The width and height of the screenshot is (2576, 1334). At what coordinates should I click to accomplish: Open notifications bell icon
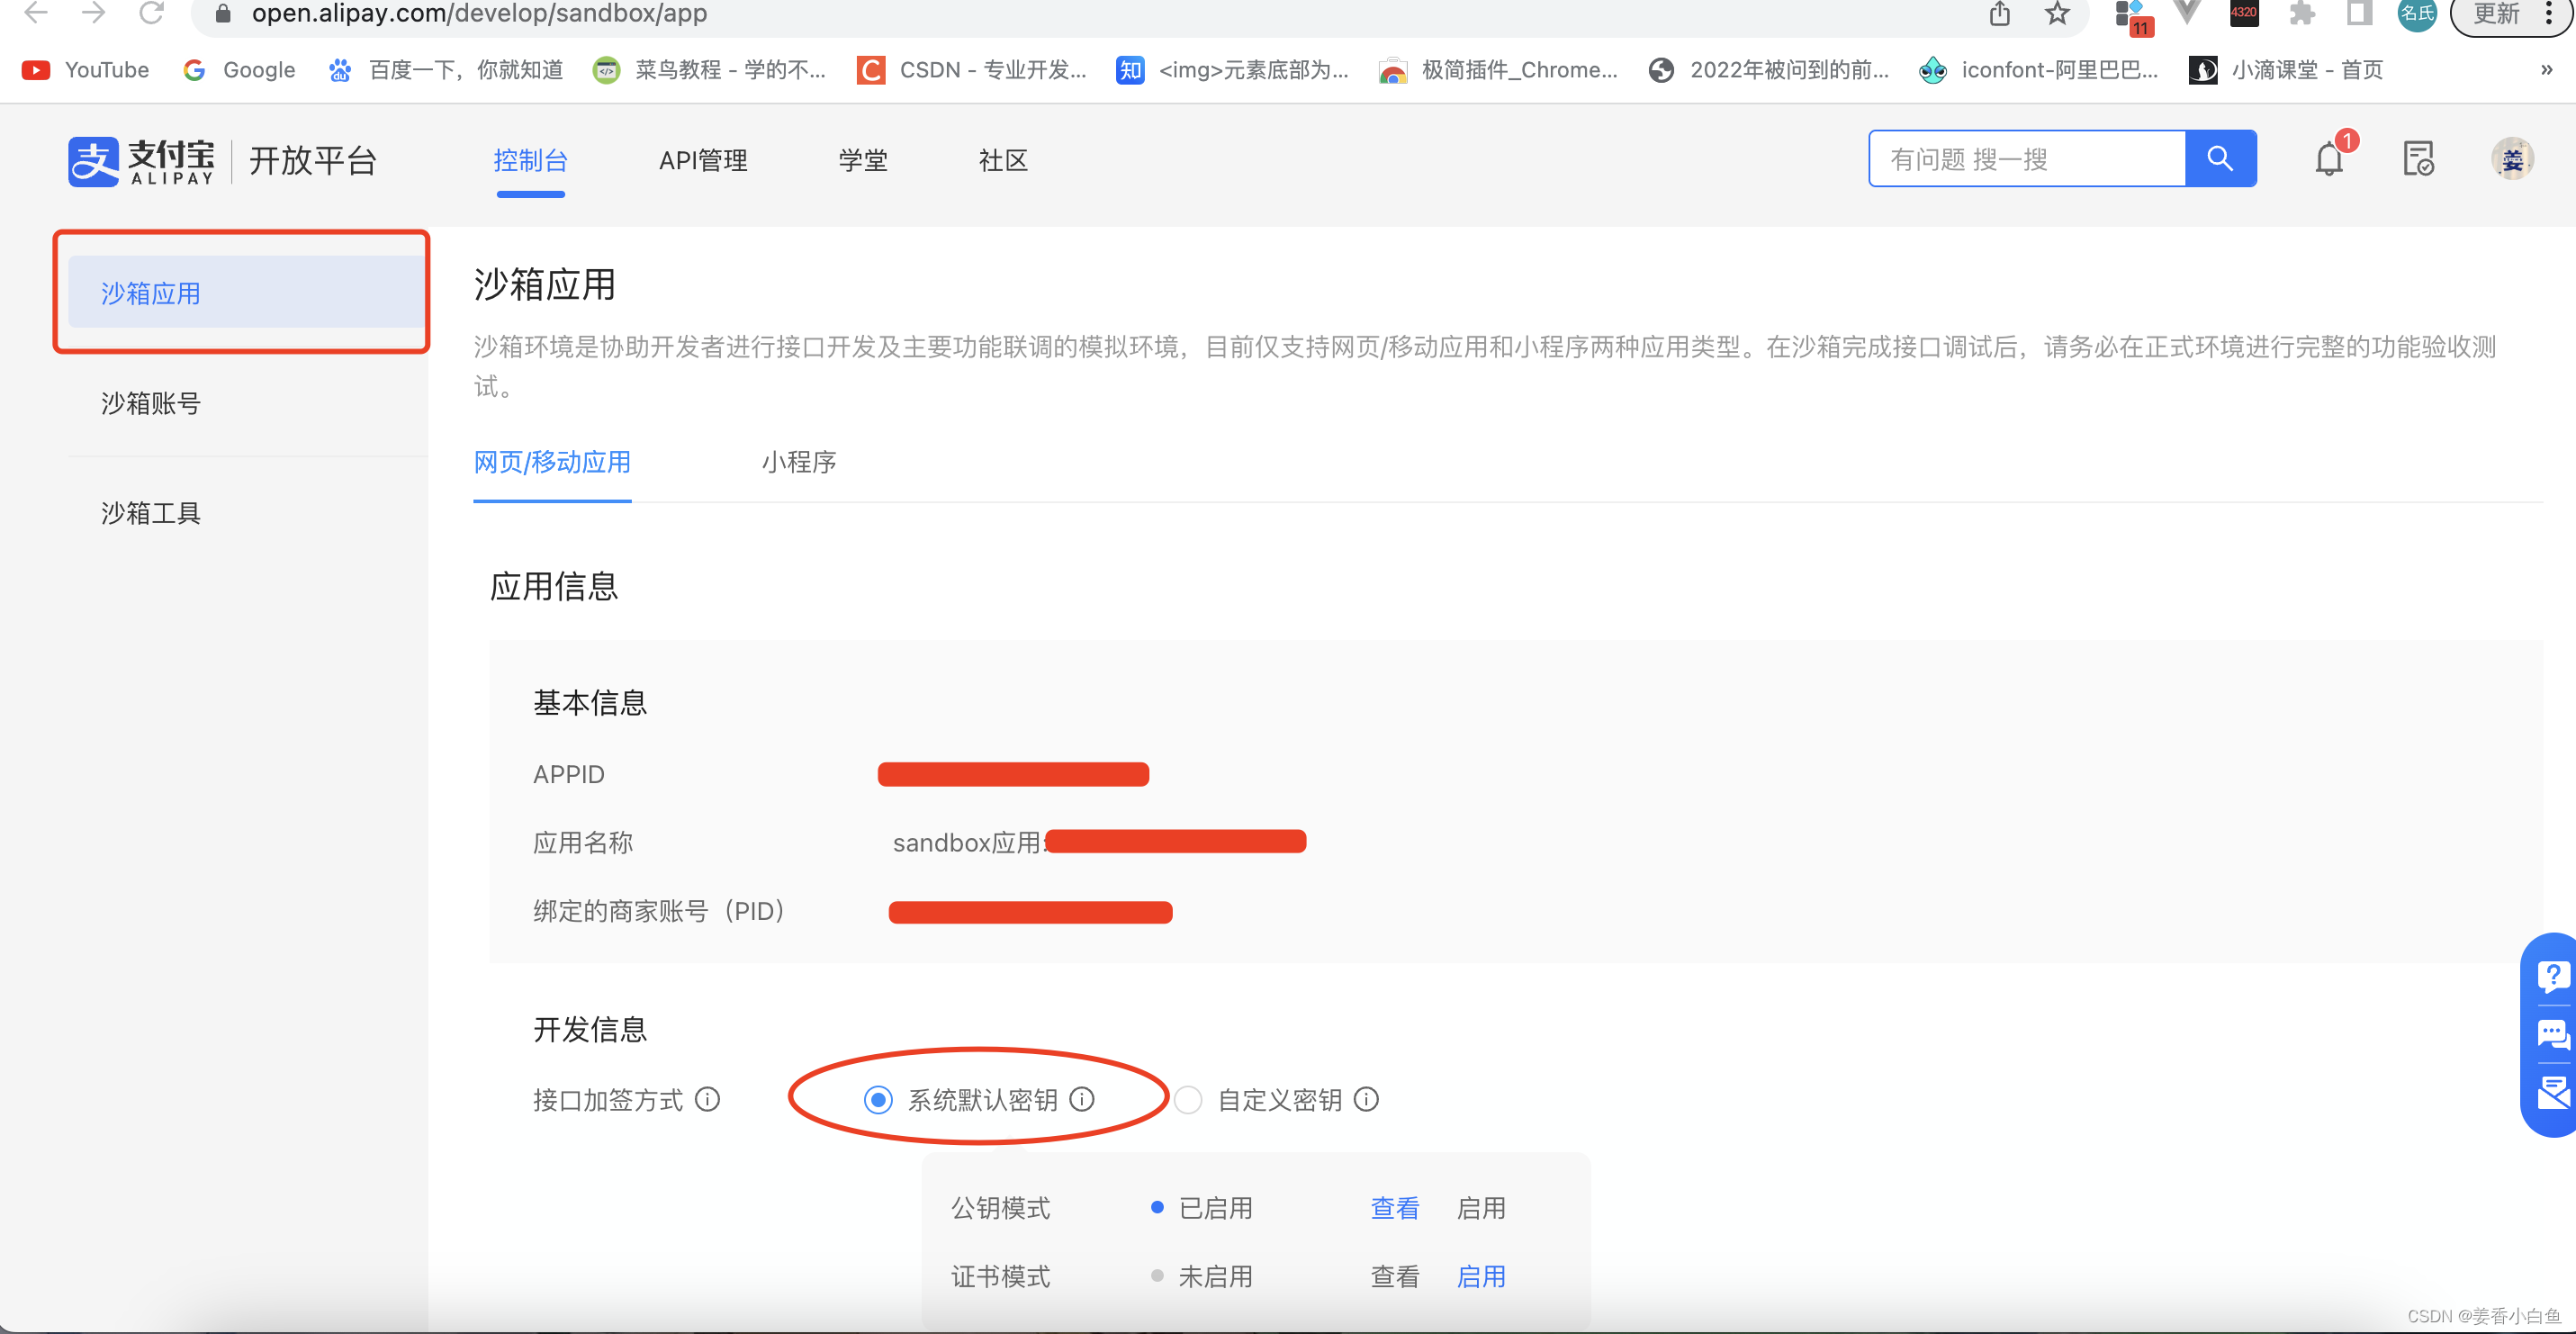coord(2329,159)
